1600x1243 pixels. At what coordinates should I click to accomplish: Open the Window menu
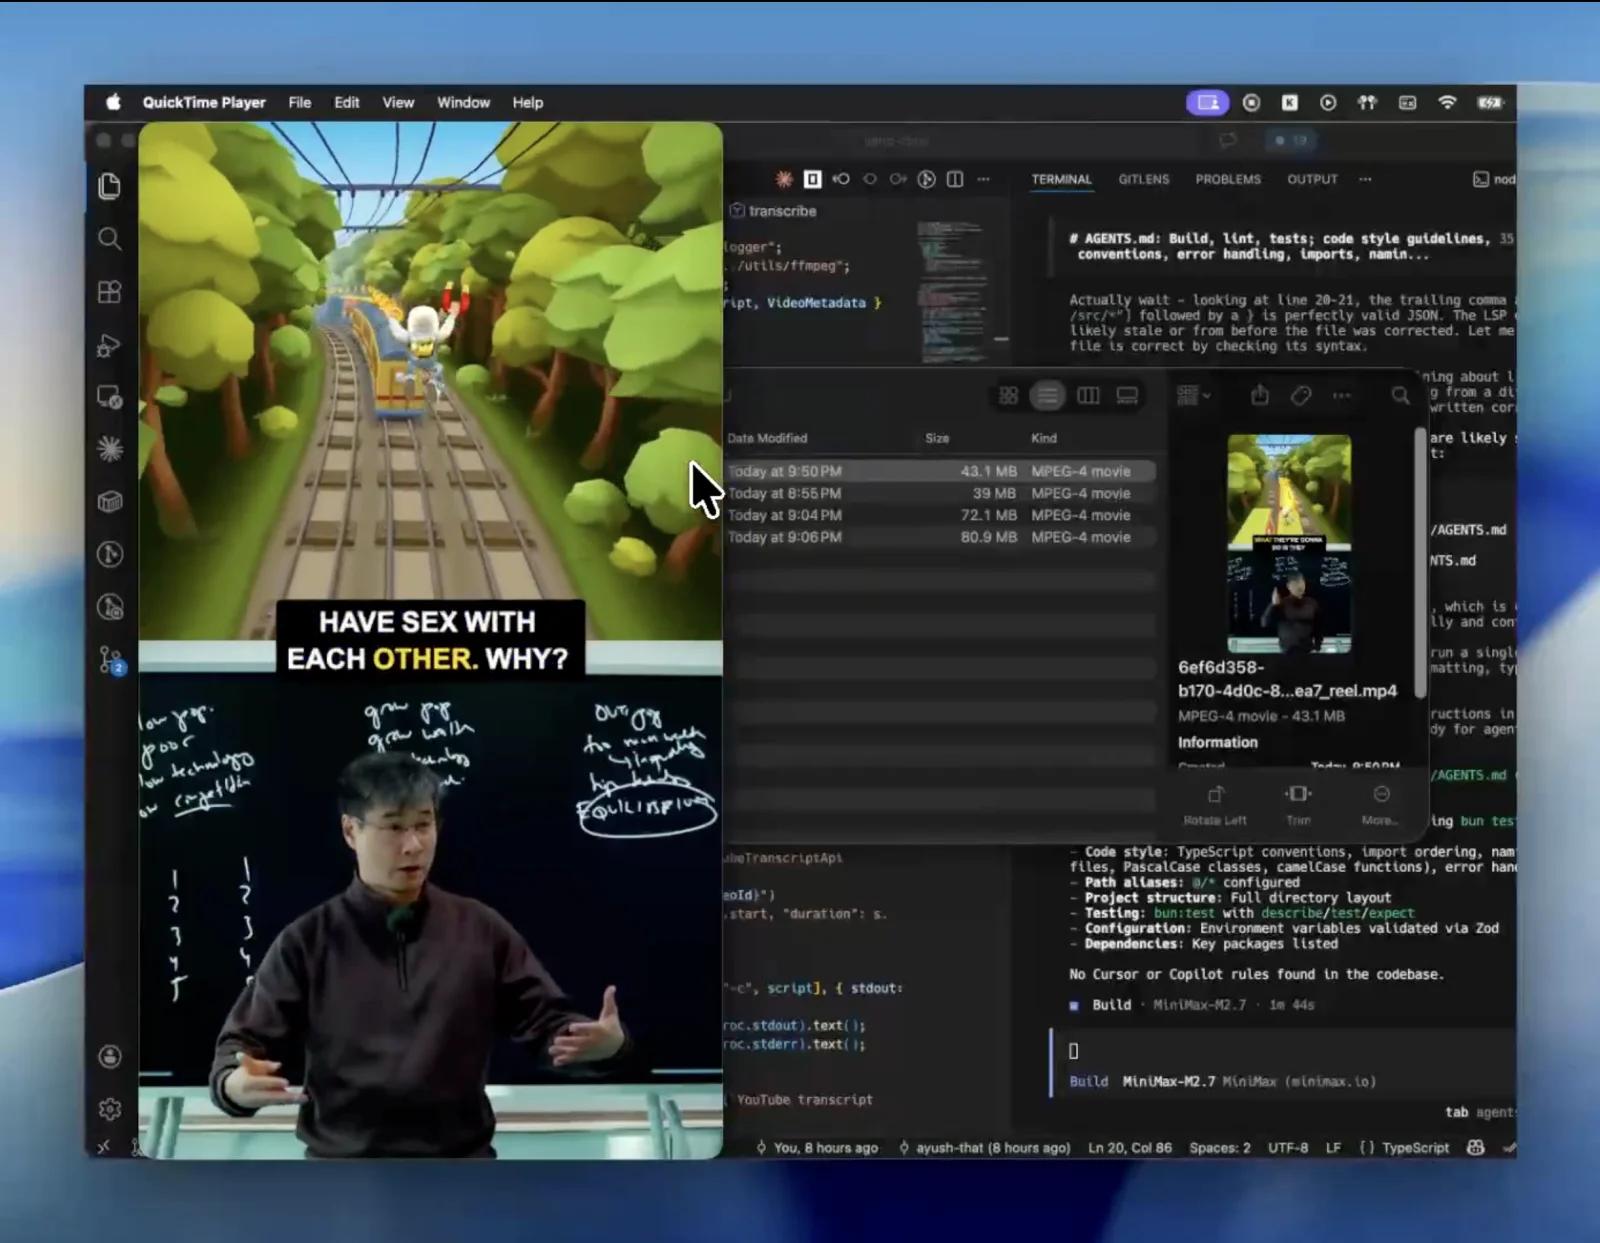(x=463, y=102)
